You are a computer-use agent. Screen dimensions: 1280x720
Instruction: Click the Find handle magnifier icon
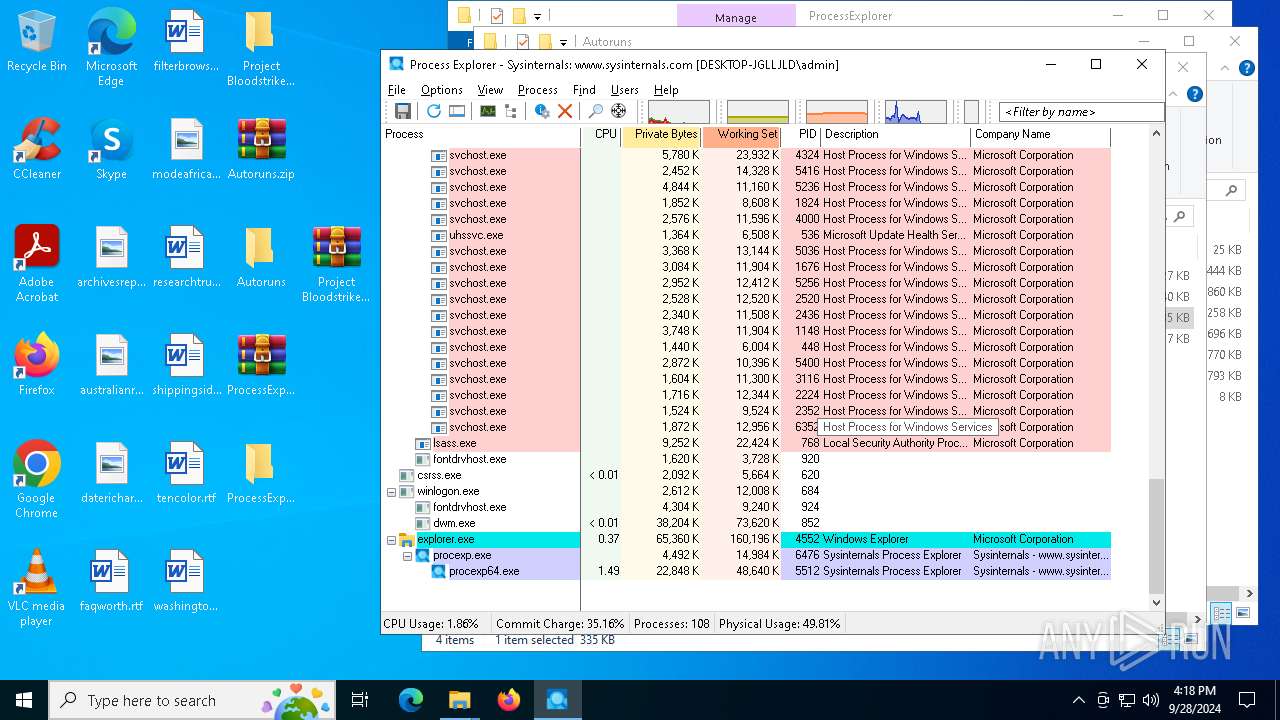point(596,111)
